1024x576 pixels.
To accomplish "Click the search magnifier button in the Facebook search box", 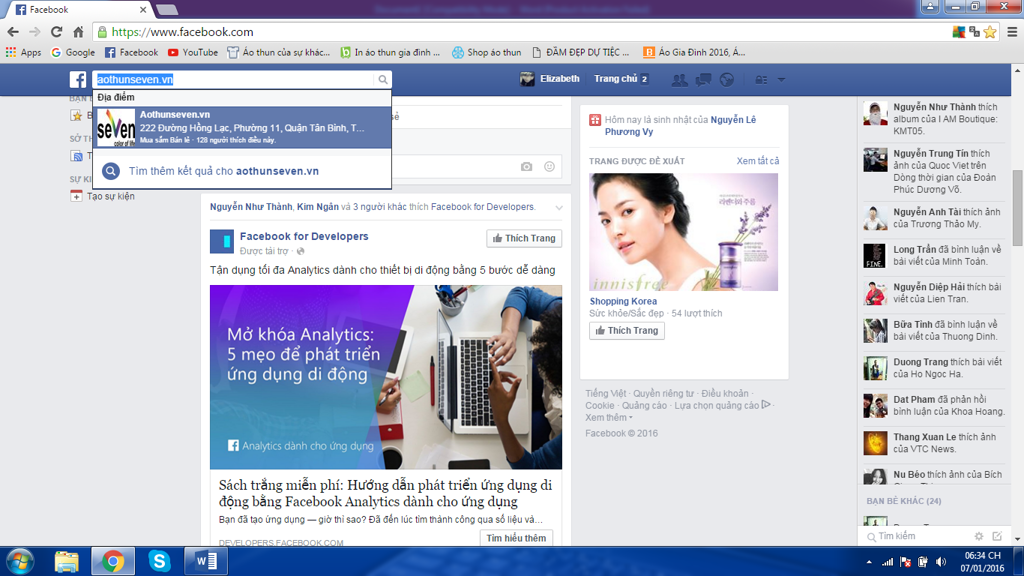I will coord(382,80).
